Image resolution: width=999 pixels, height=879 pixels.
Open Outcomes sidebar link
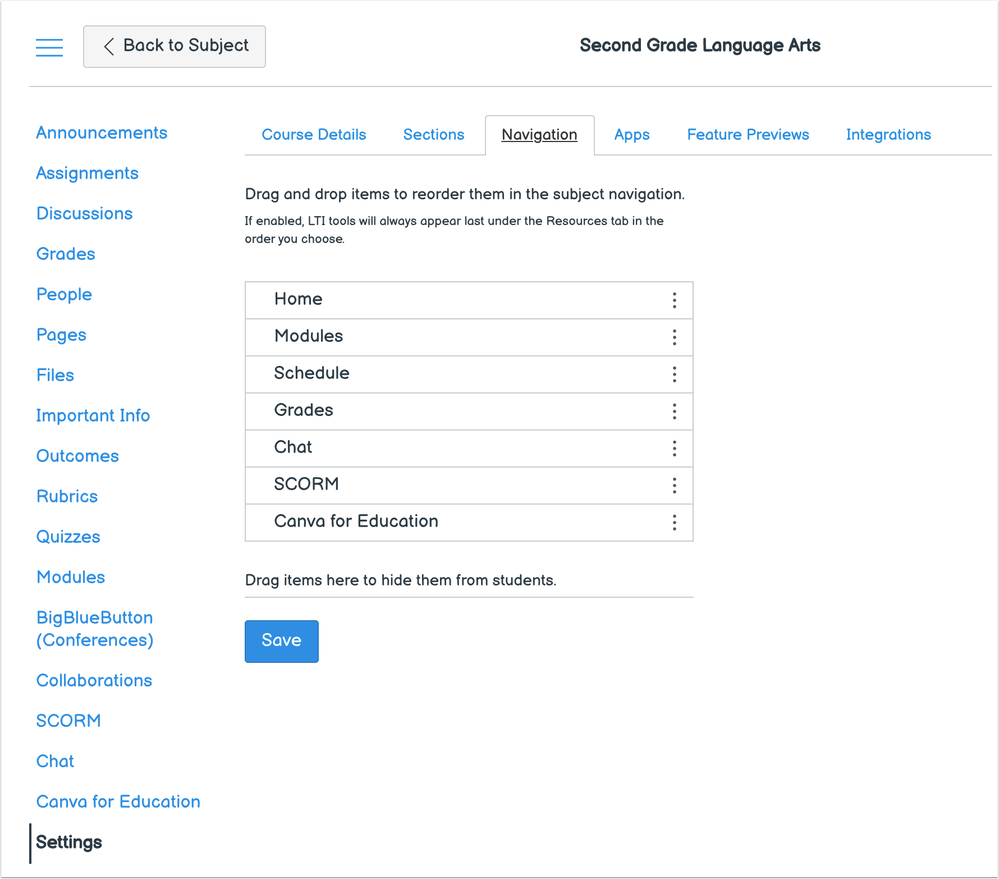[78, 456]
